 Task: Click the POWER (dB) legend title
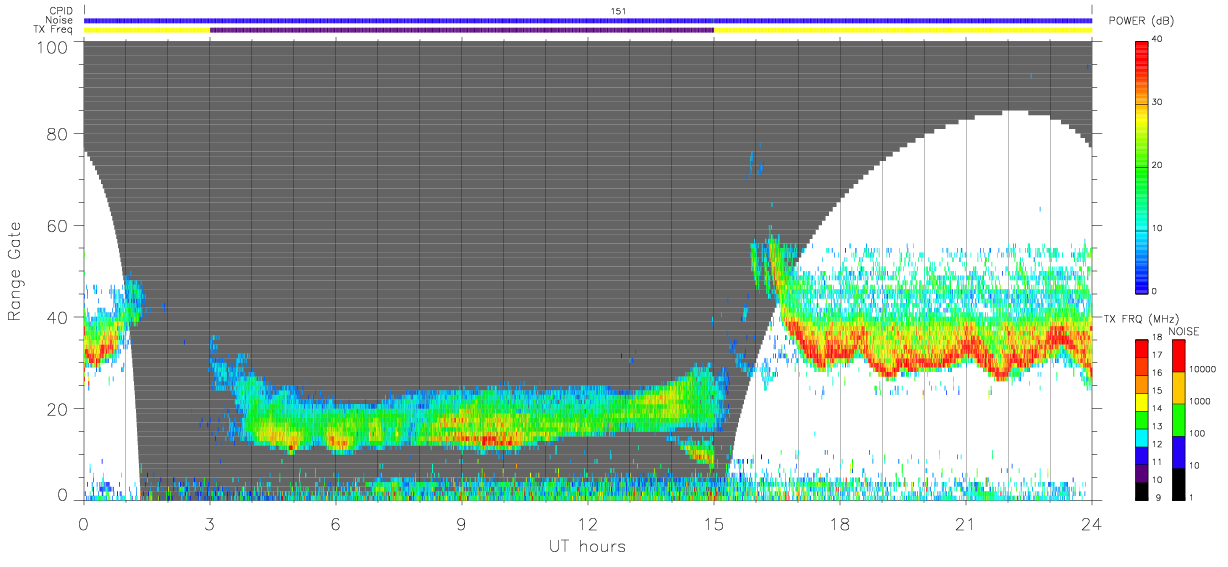(1141, 22)
